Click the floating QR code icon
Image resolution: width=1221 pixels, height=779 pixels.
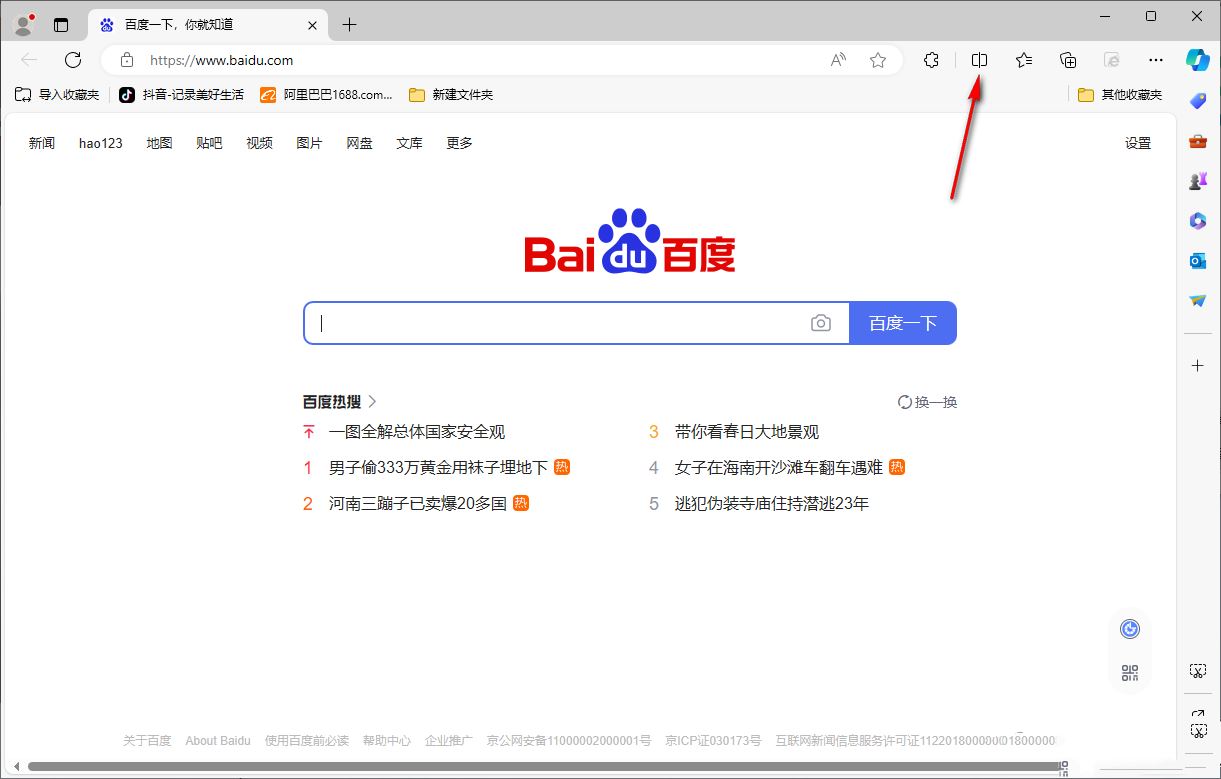click(1130, 673)
